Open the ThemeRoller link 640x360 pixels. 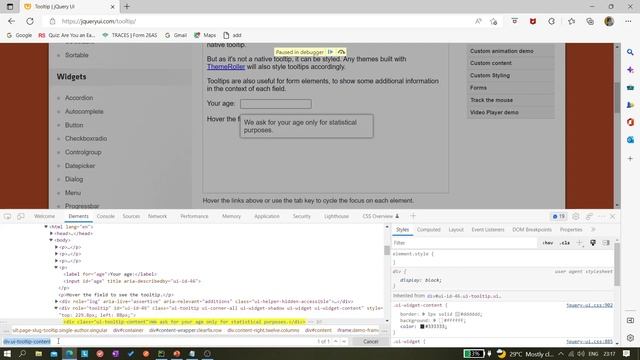point(226,67)
